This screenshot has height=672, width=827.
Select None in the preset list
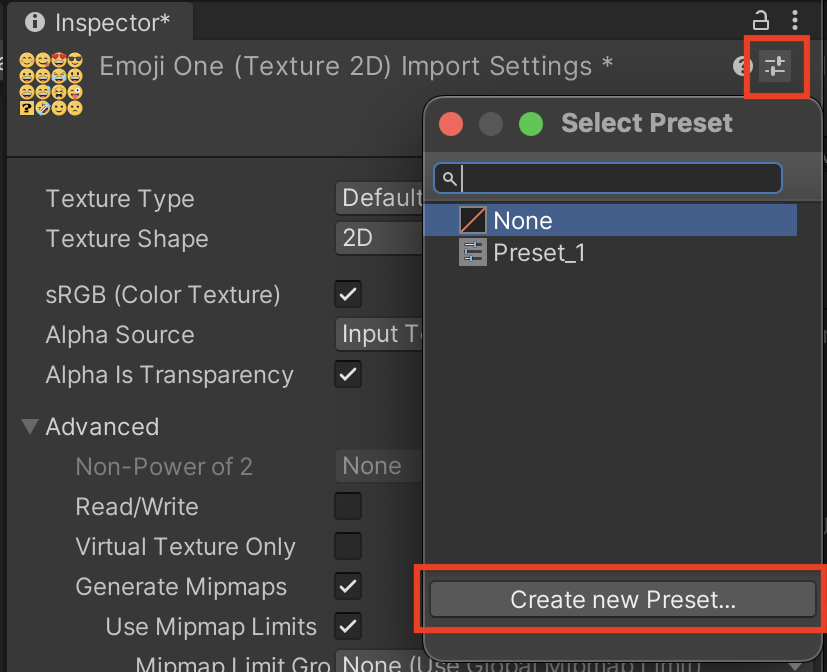[525, 220]
